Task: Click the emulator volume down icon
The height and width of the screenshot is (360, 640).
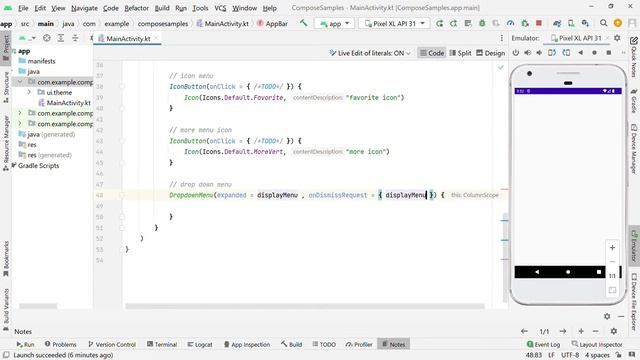Action: (539, 53)
